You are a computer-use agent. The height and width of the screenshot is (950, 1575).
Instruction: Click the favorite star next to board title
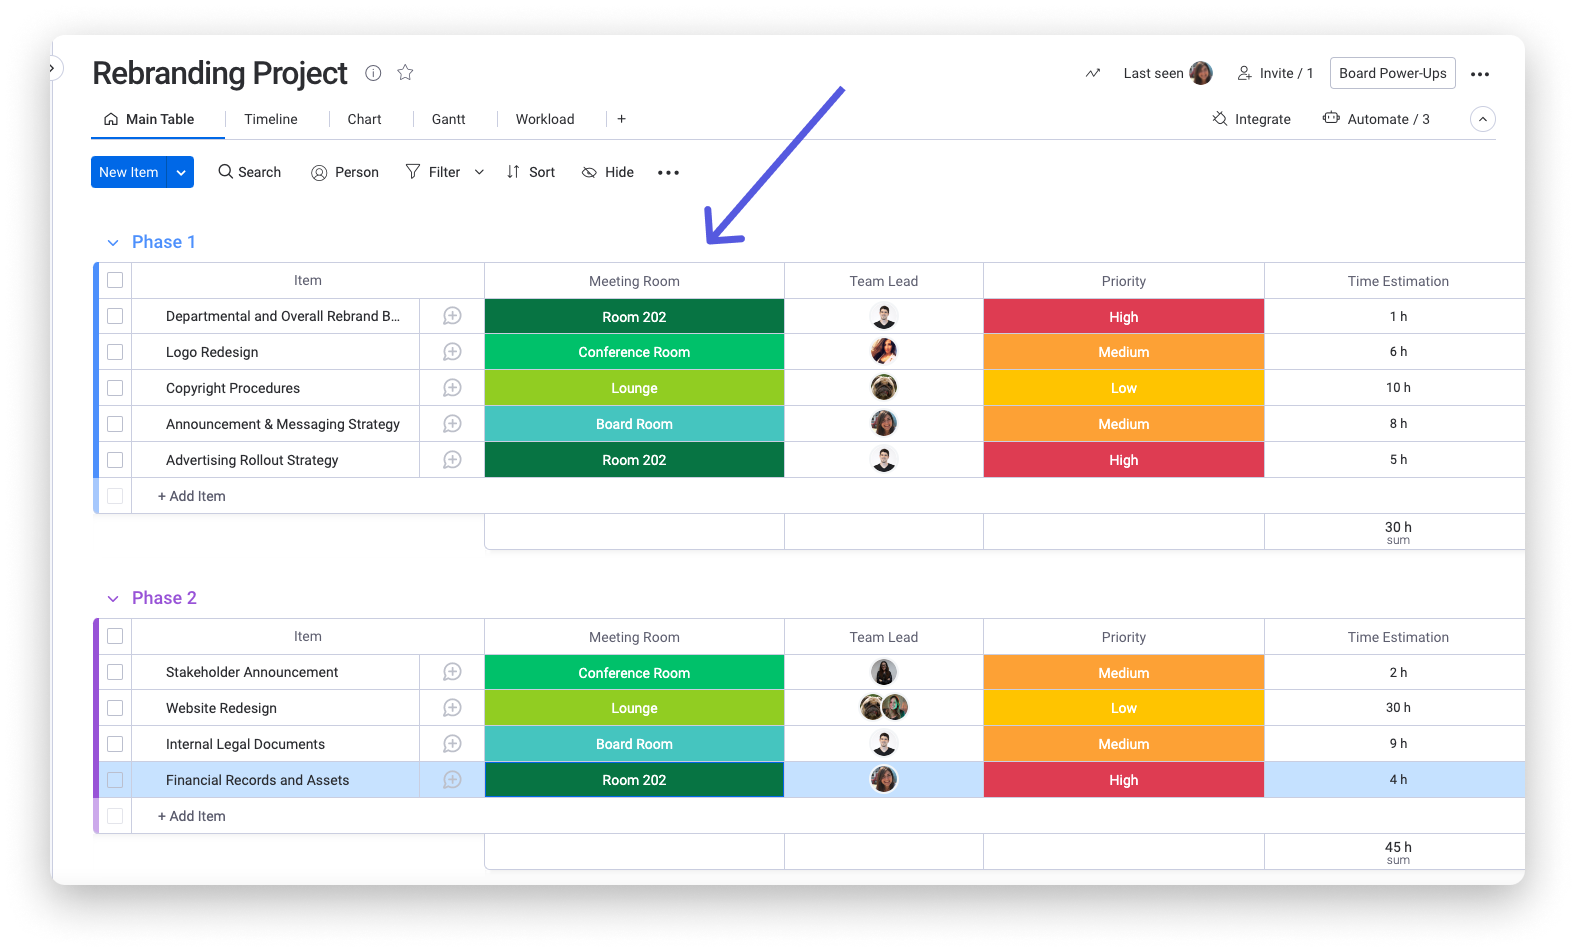(x=405, y=73)
